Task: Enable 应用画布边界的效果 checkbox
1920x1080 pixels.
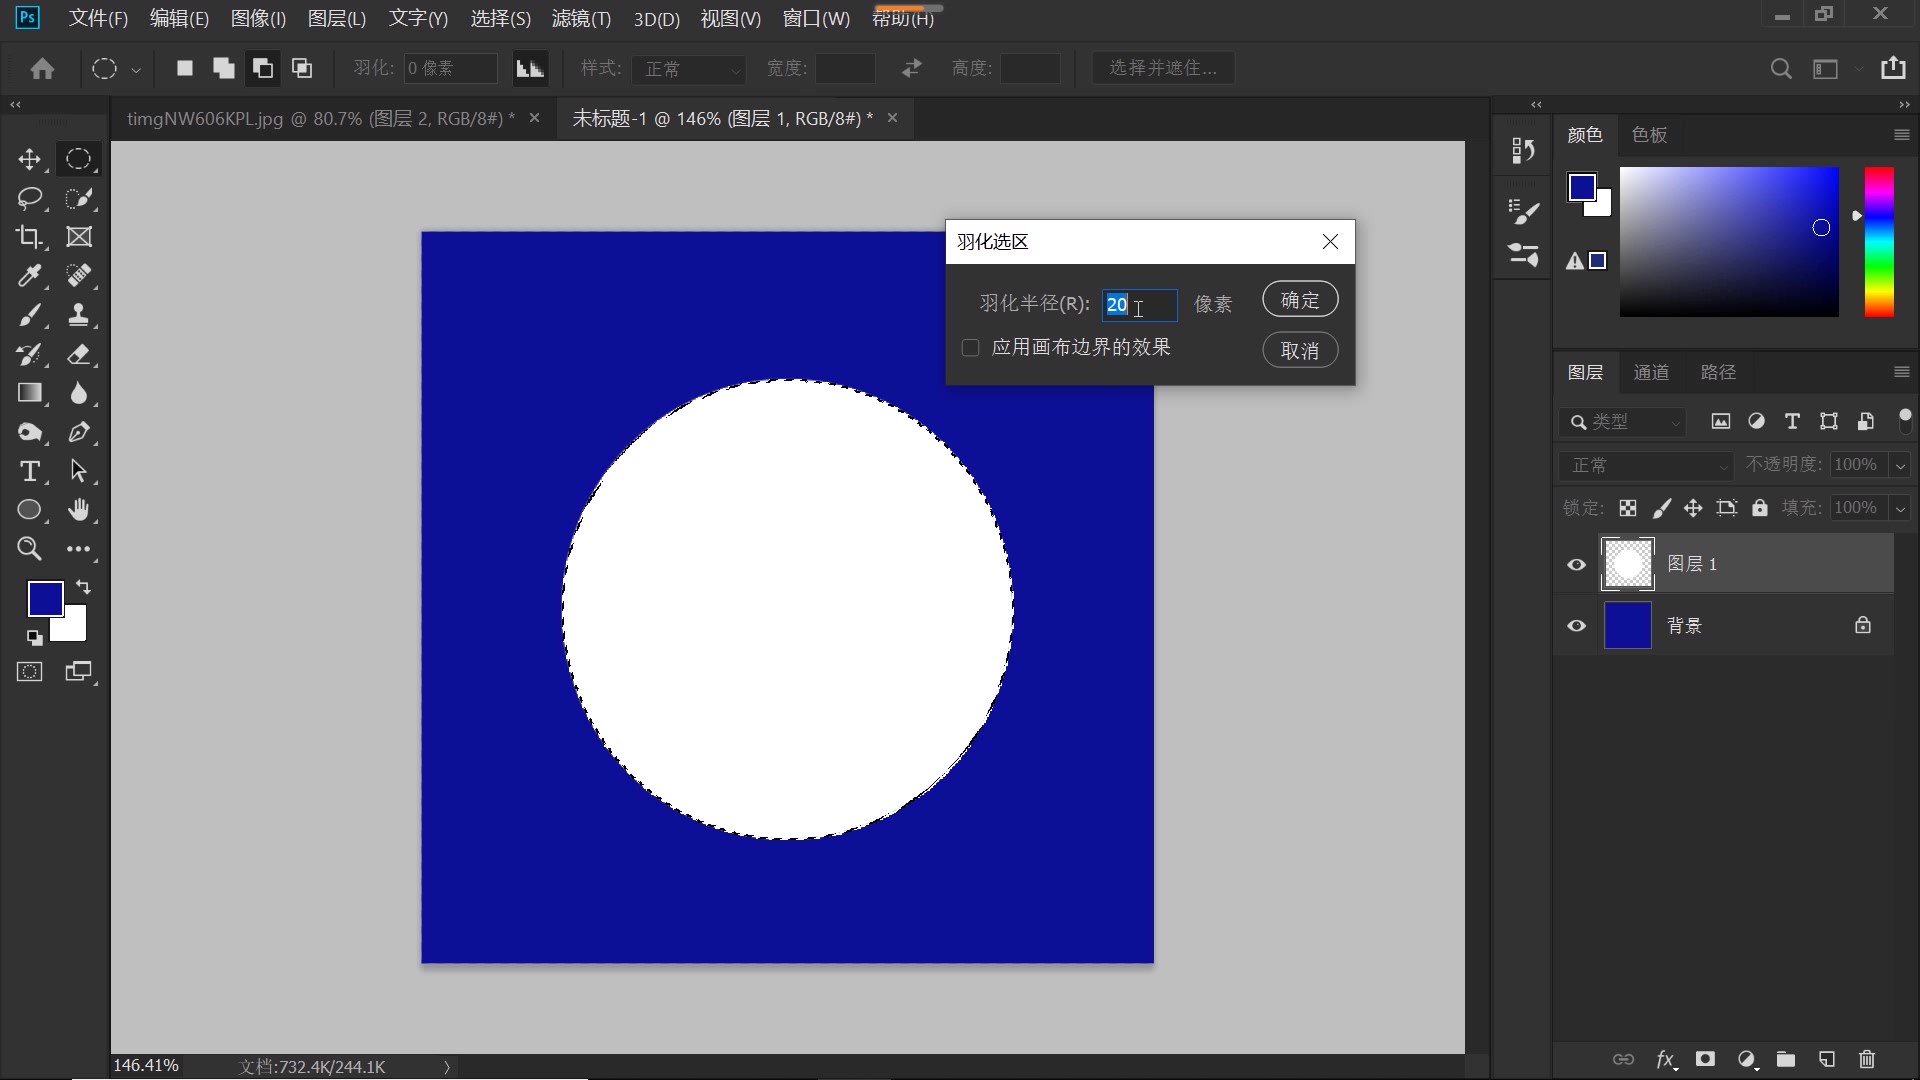Action: coord(970,348)
